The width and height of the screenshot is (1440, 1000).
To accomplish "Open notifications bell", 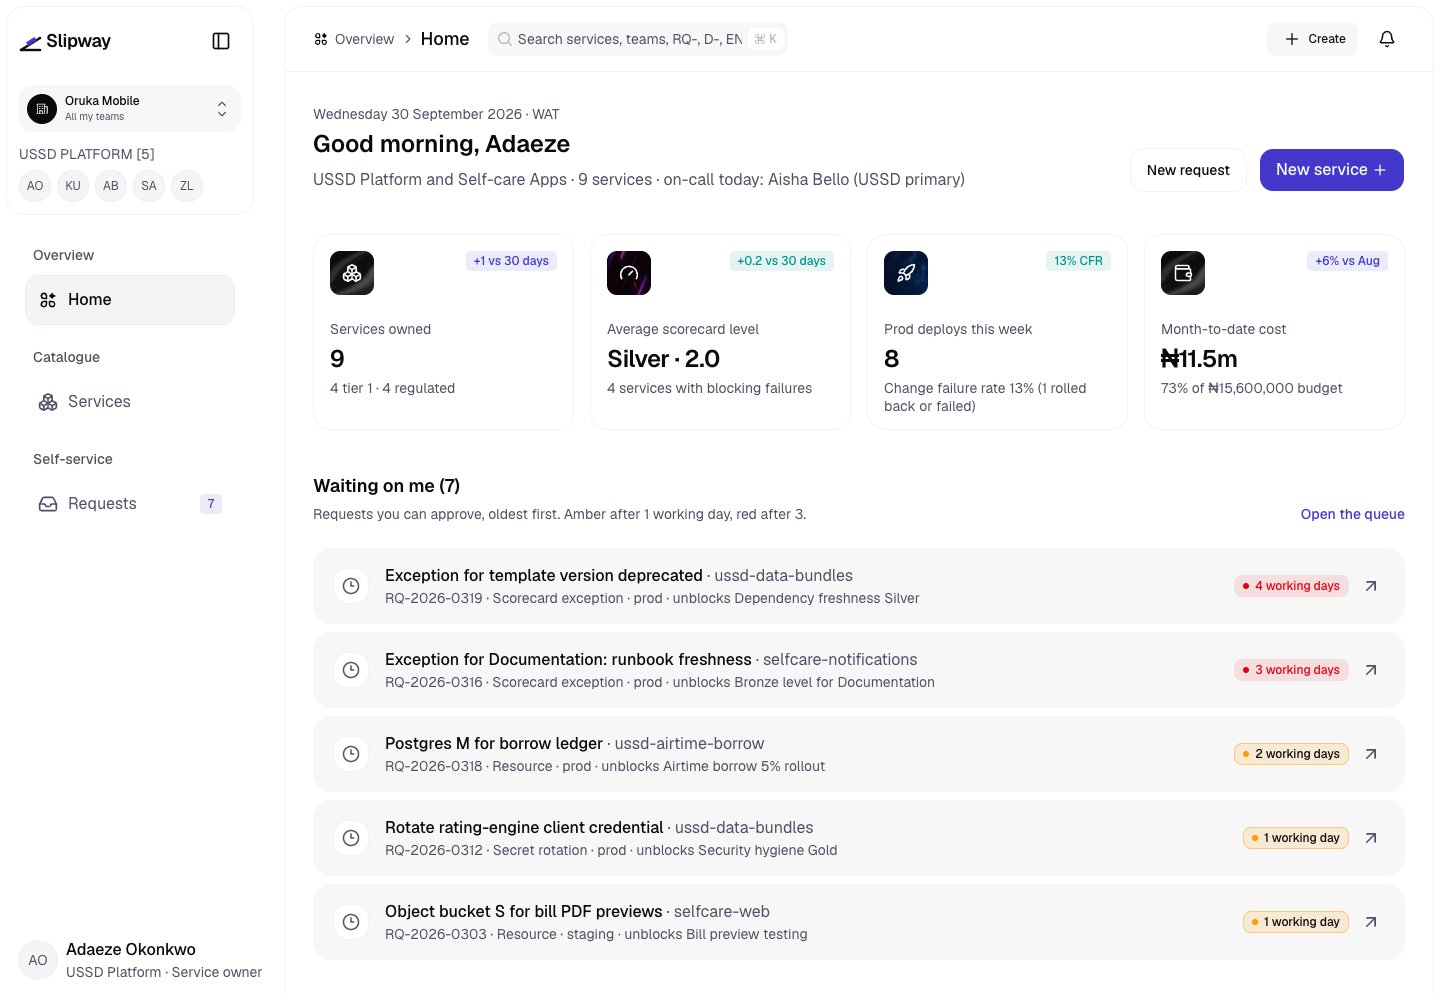I will coord(1387,39).
